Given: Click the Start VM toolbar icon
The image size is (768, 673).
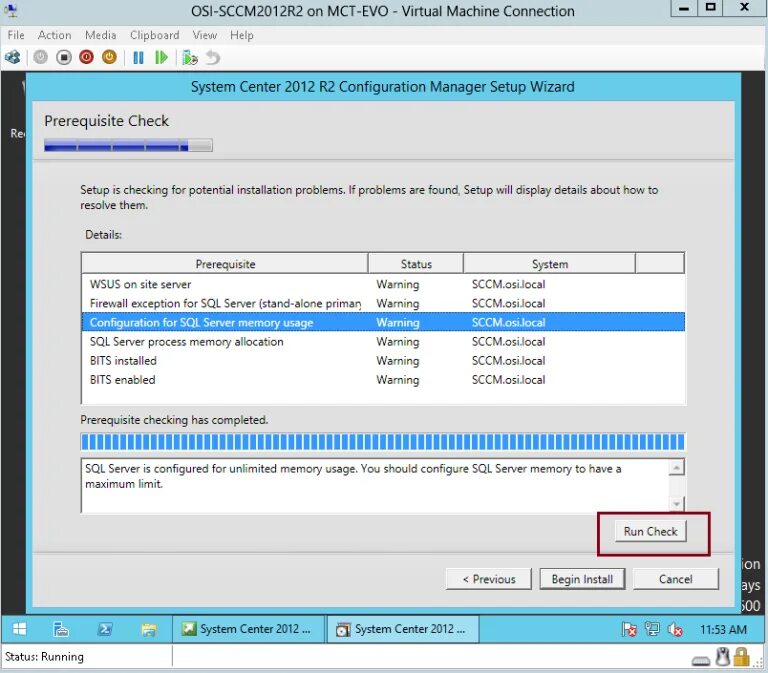Looking at the screenshot, I should (41, 57).
